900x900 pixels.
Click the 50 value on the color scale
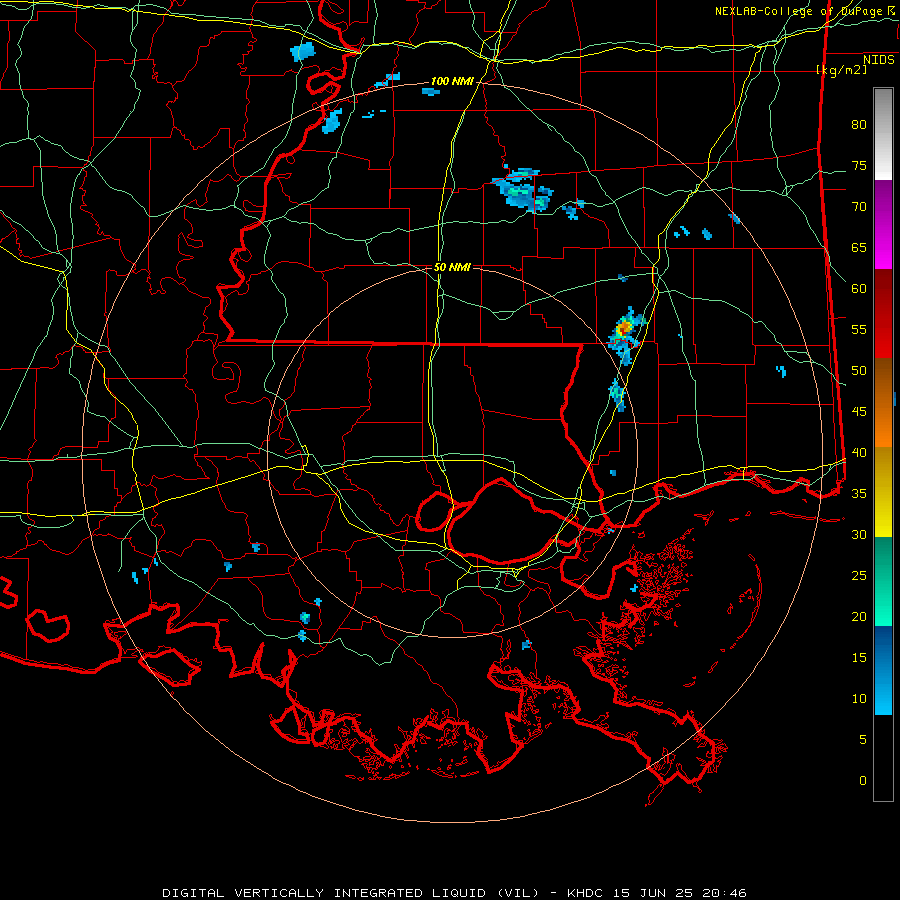[859, 371]
